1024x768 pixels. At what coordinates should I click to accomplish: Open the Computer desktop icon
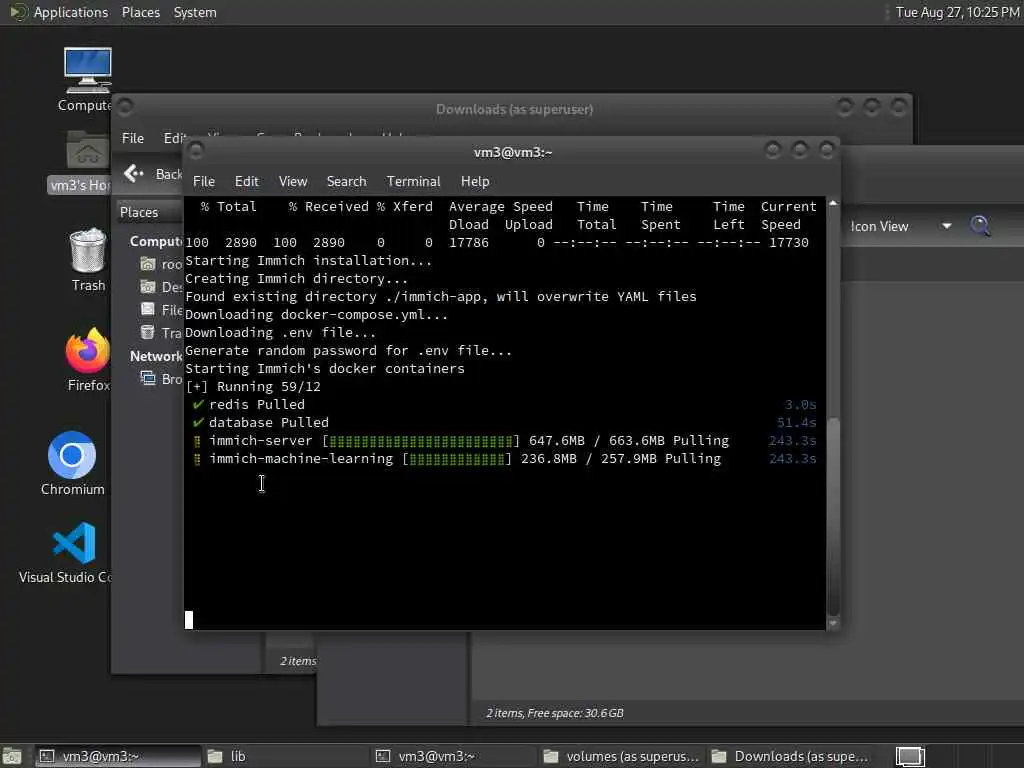(87, 79)
